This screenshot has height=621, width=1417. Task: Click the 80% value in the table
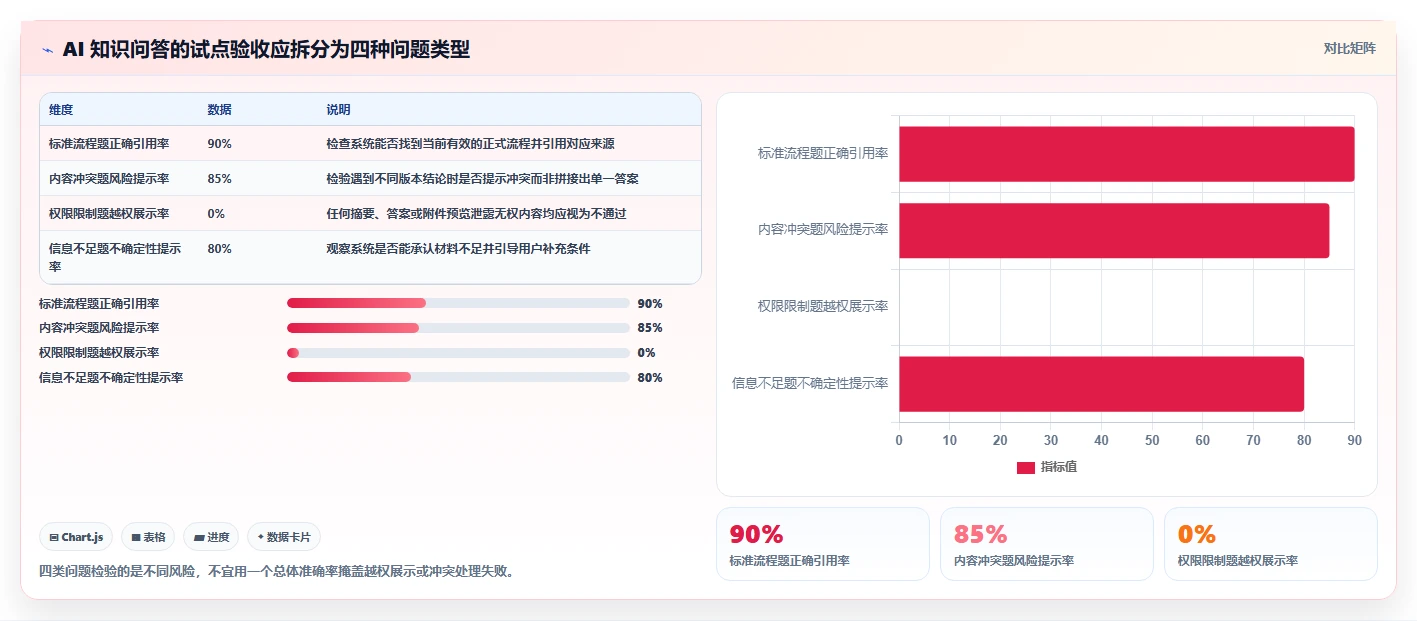219,249
